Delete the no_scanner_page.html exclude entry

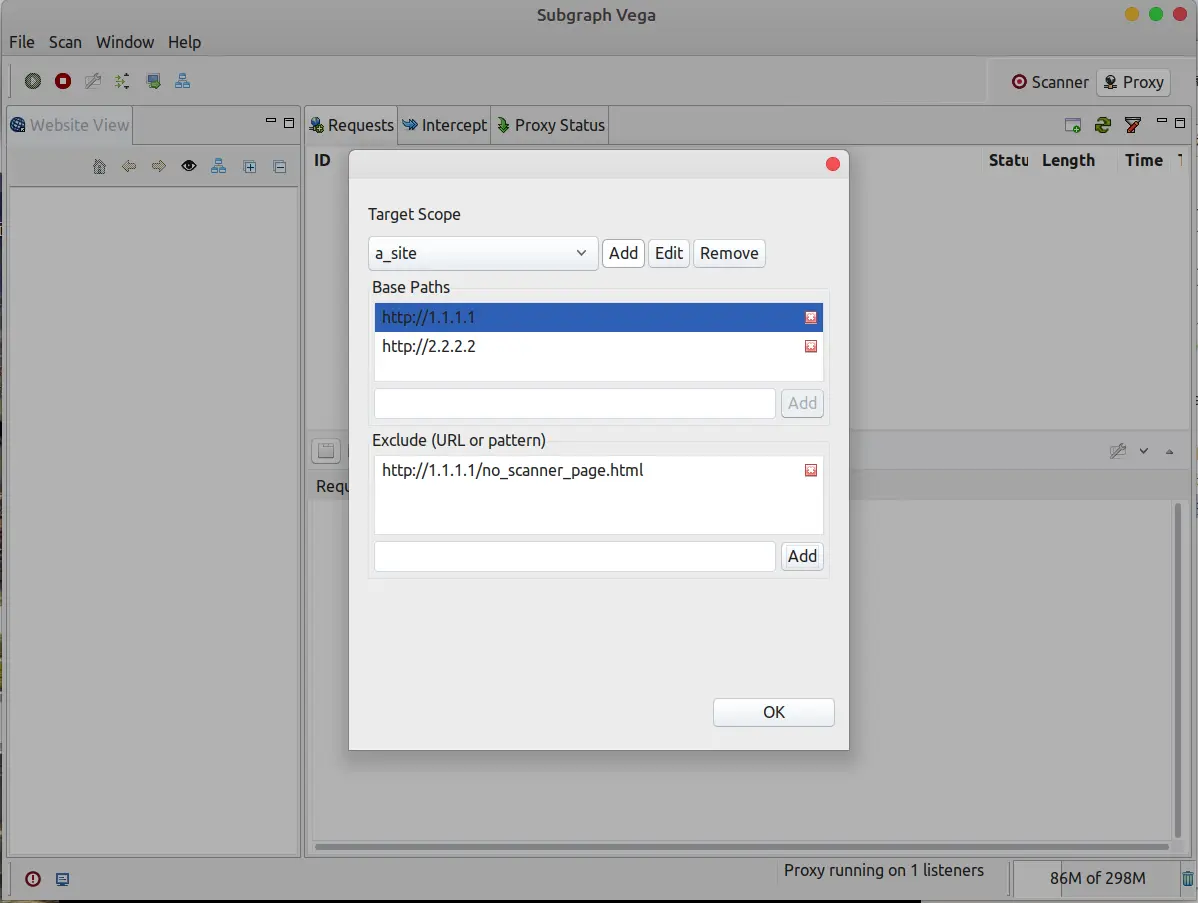[x=811, y=470]
